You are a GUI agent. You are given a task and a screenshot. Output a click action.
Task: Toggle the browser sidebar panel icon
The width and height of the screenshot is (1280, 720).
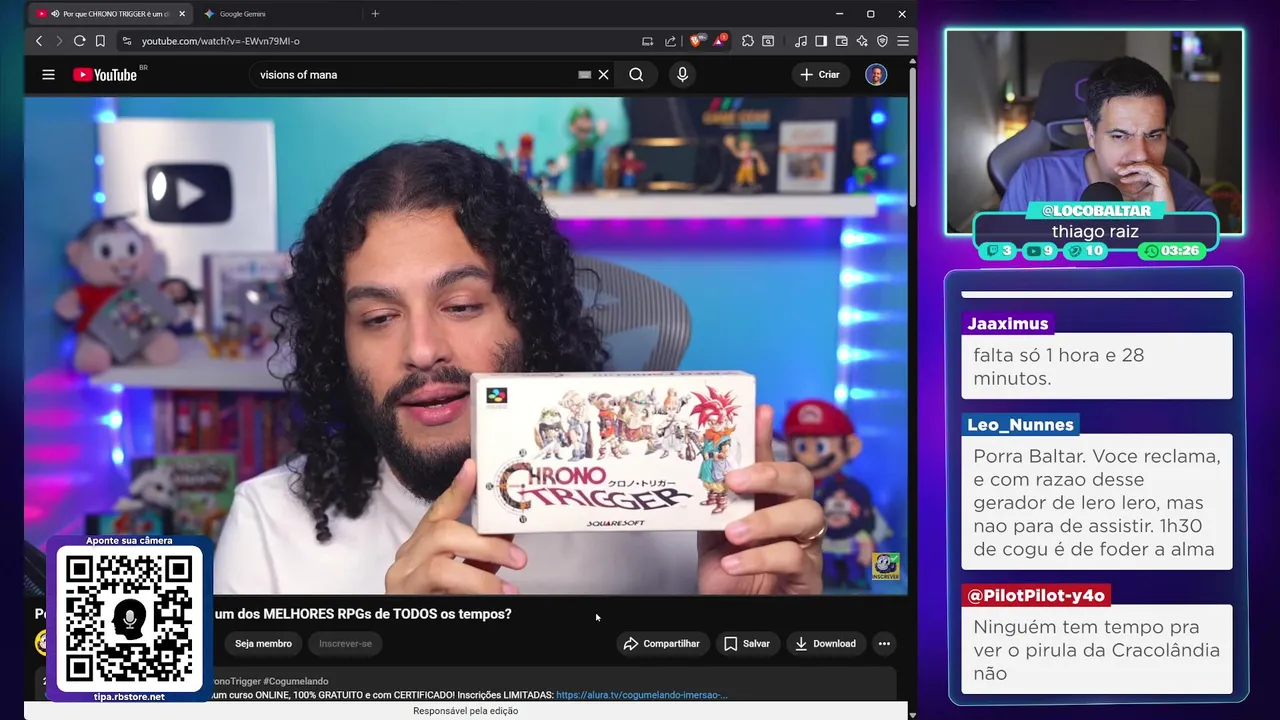point(821,41)
